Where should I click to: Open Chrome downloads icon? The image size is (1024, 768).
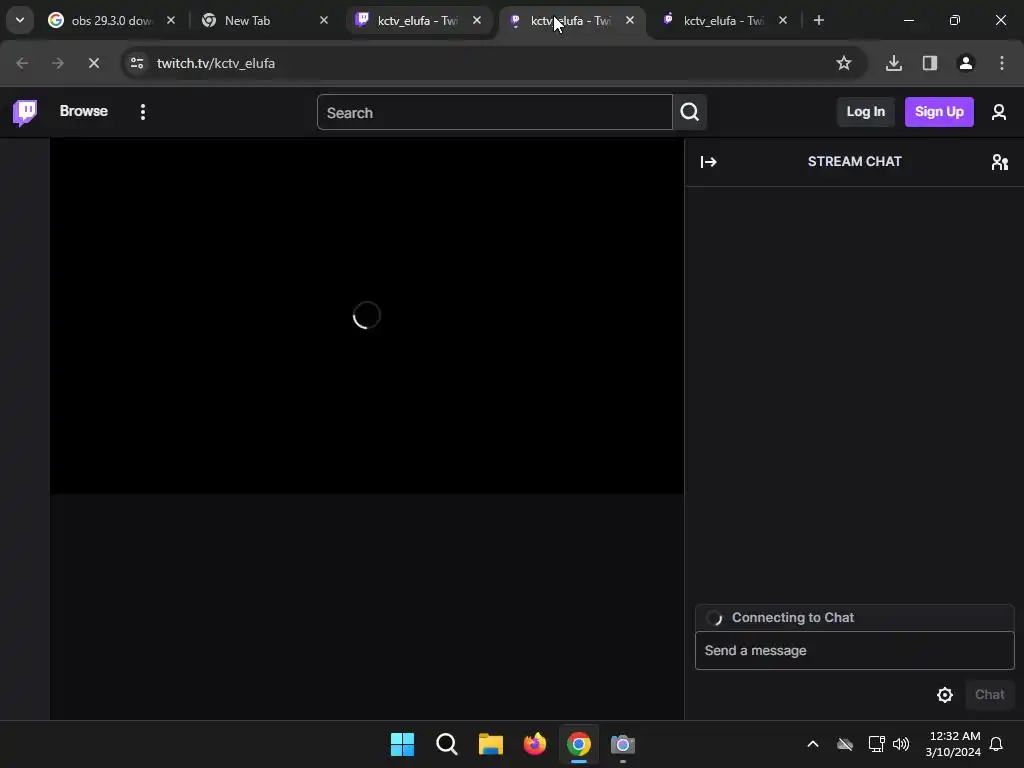click(893, 63)
